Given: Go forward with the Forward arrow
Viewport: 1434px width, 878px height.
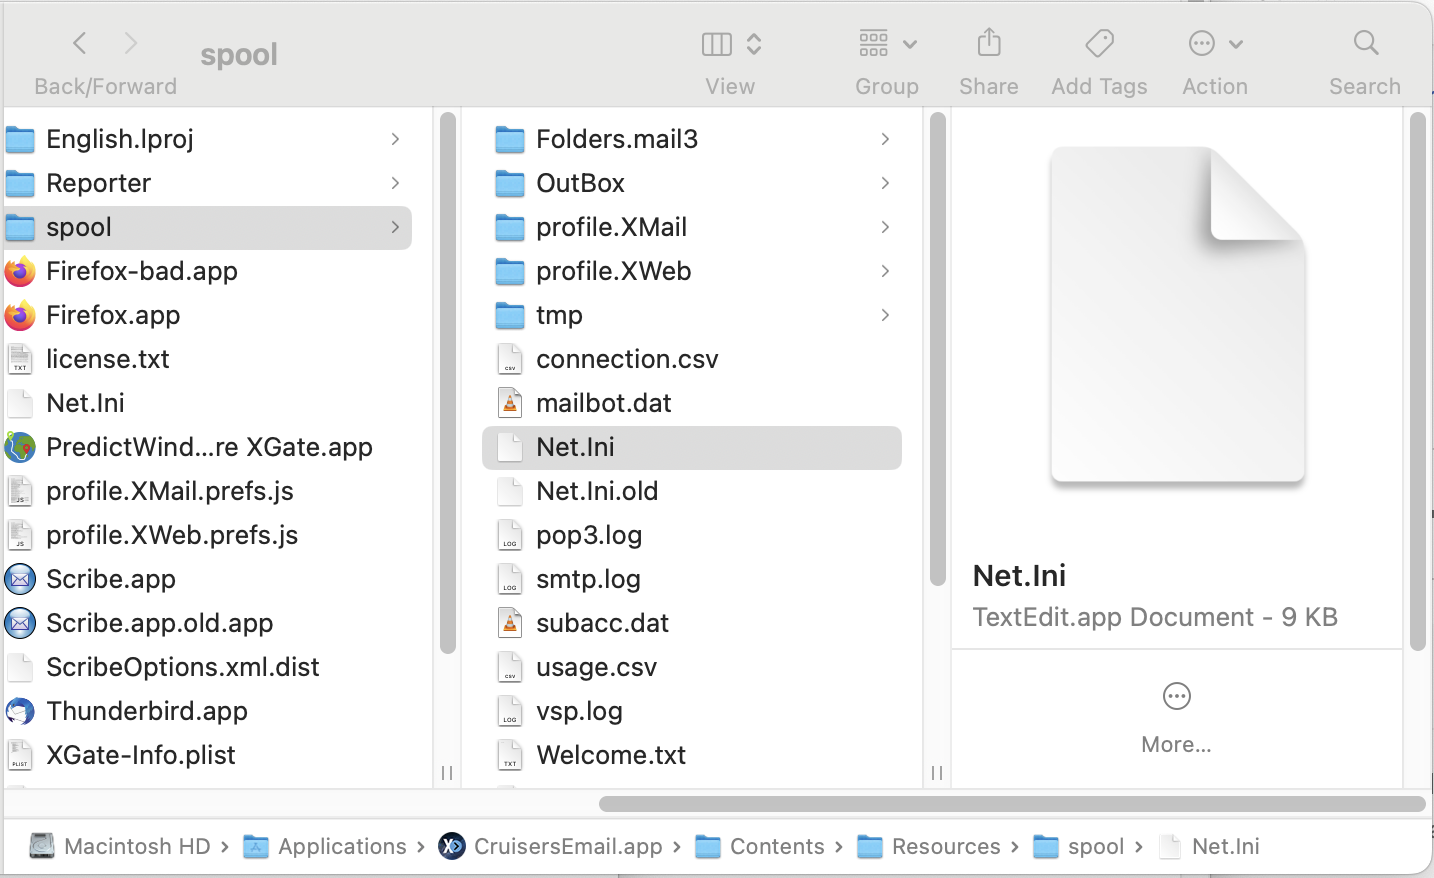Looking at the screenshot, I should (130, 43).
